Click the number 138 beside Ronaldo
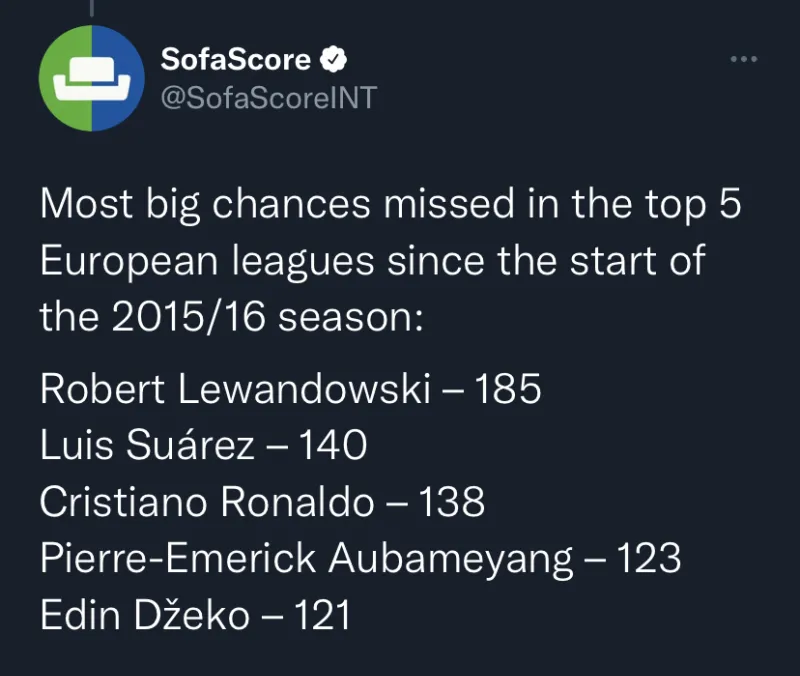The width and height of the screenshot is (800, 676). [x=452, y=502]
